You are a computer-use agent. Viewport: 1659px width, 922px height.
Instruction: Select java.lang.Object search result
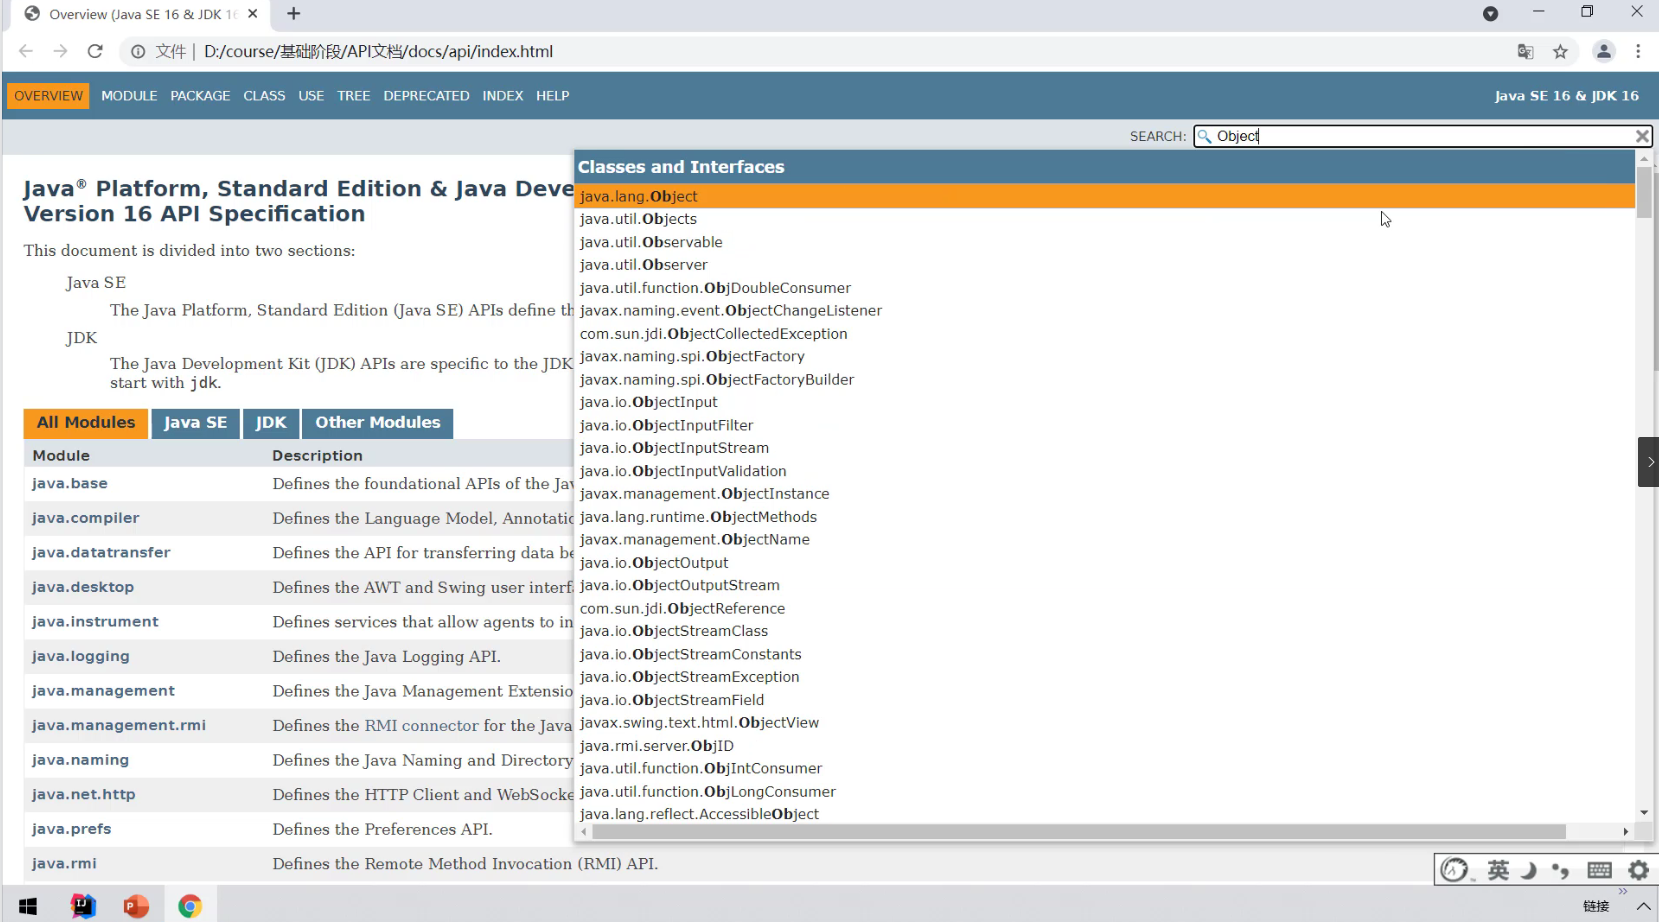tap(1105, 196)
